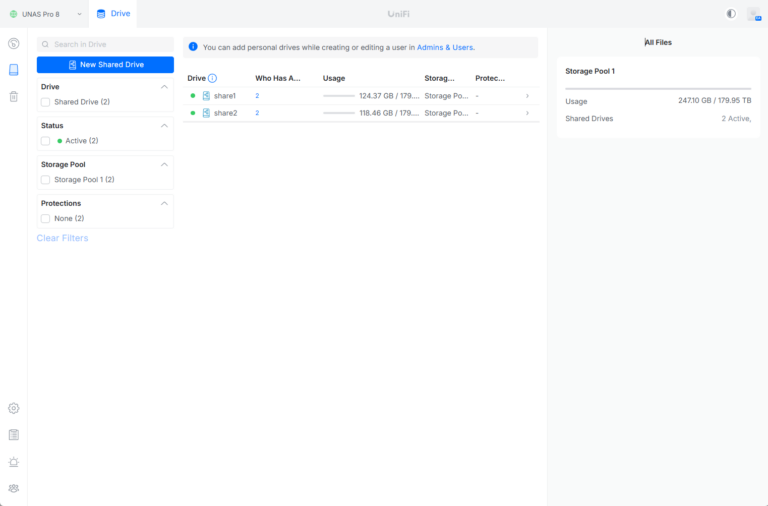Click the clipboard log icon in sidebar
This screenshot has width=768, height=506.
[x=14, y=435]
